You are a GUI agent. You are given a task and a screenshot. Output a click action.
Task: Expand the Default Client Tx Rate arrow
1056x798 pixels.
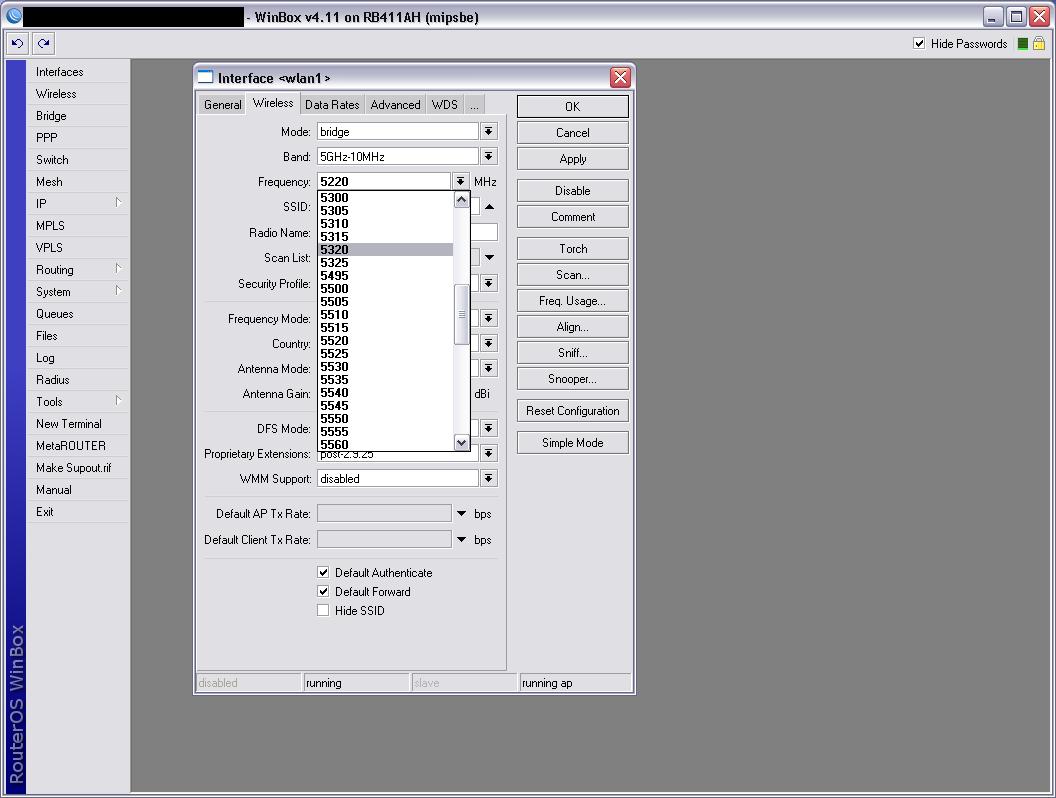[461, 539]
